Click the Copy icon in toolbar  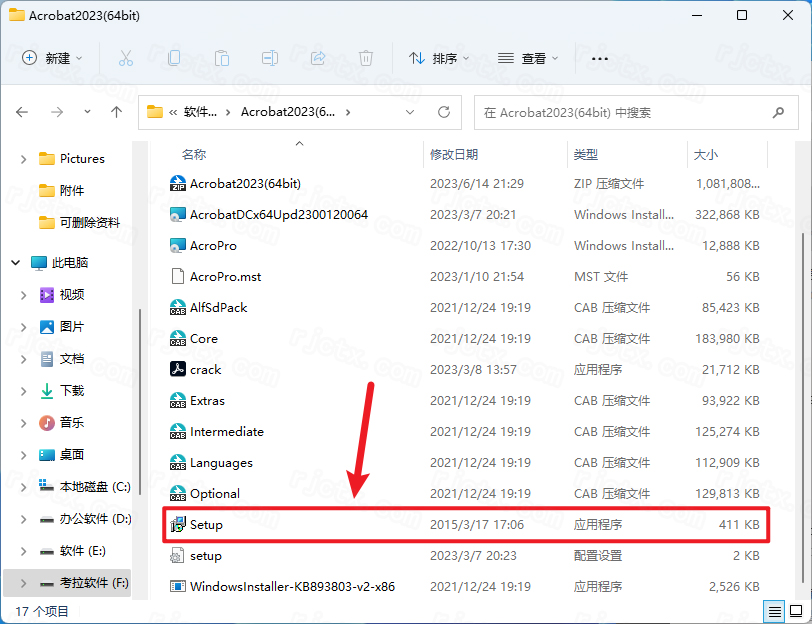[175, 58]
